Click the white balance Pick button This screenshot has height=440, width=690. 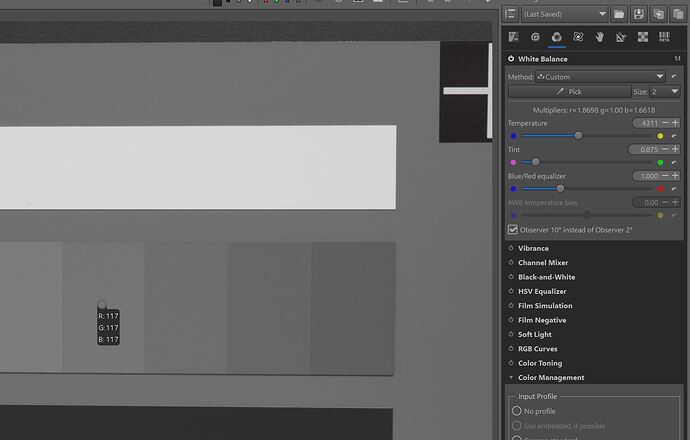coord(568,91)
